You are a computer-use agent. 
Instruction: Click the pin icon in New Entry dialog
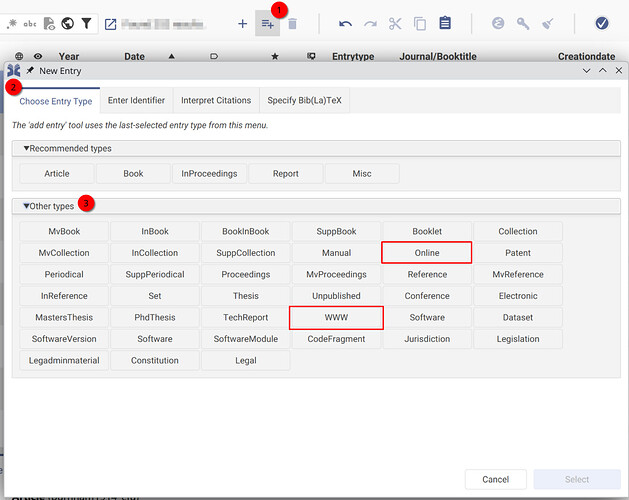click(30, 71)
